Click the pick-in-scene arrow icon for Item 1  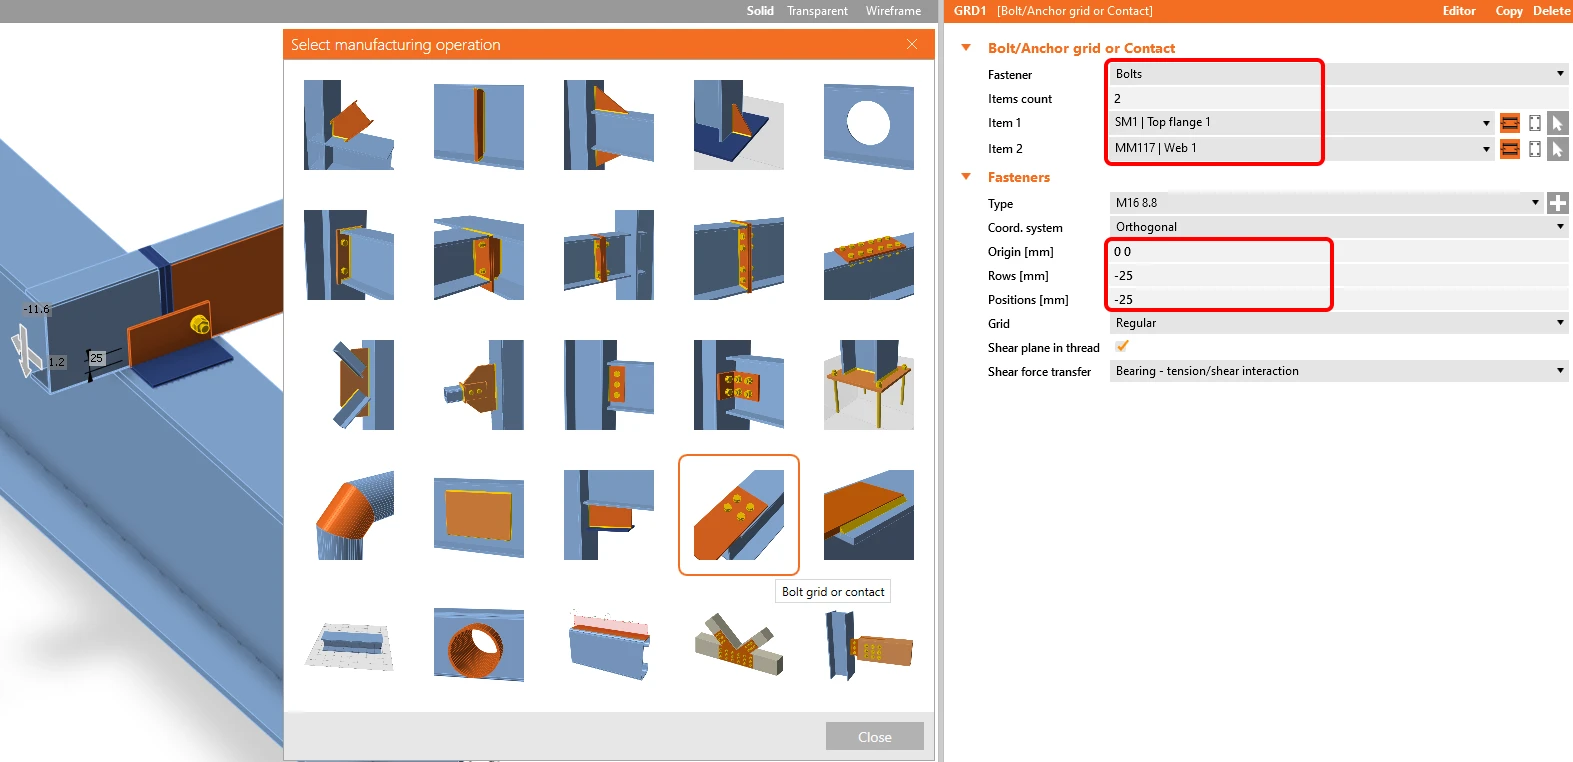[1557, 123]
